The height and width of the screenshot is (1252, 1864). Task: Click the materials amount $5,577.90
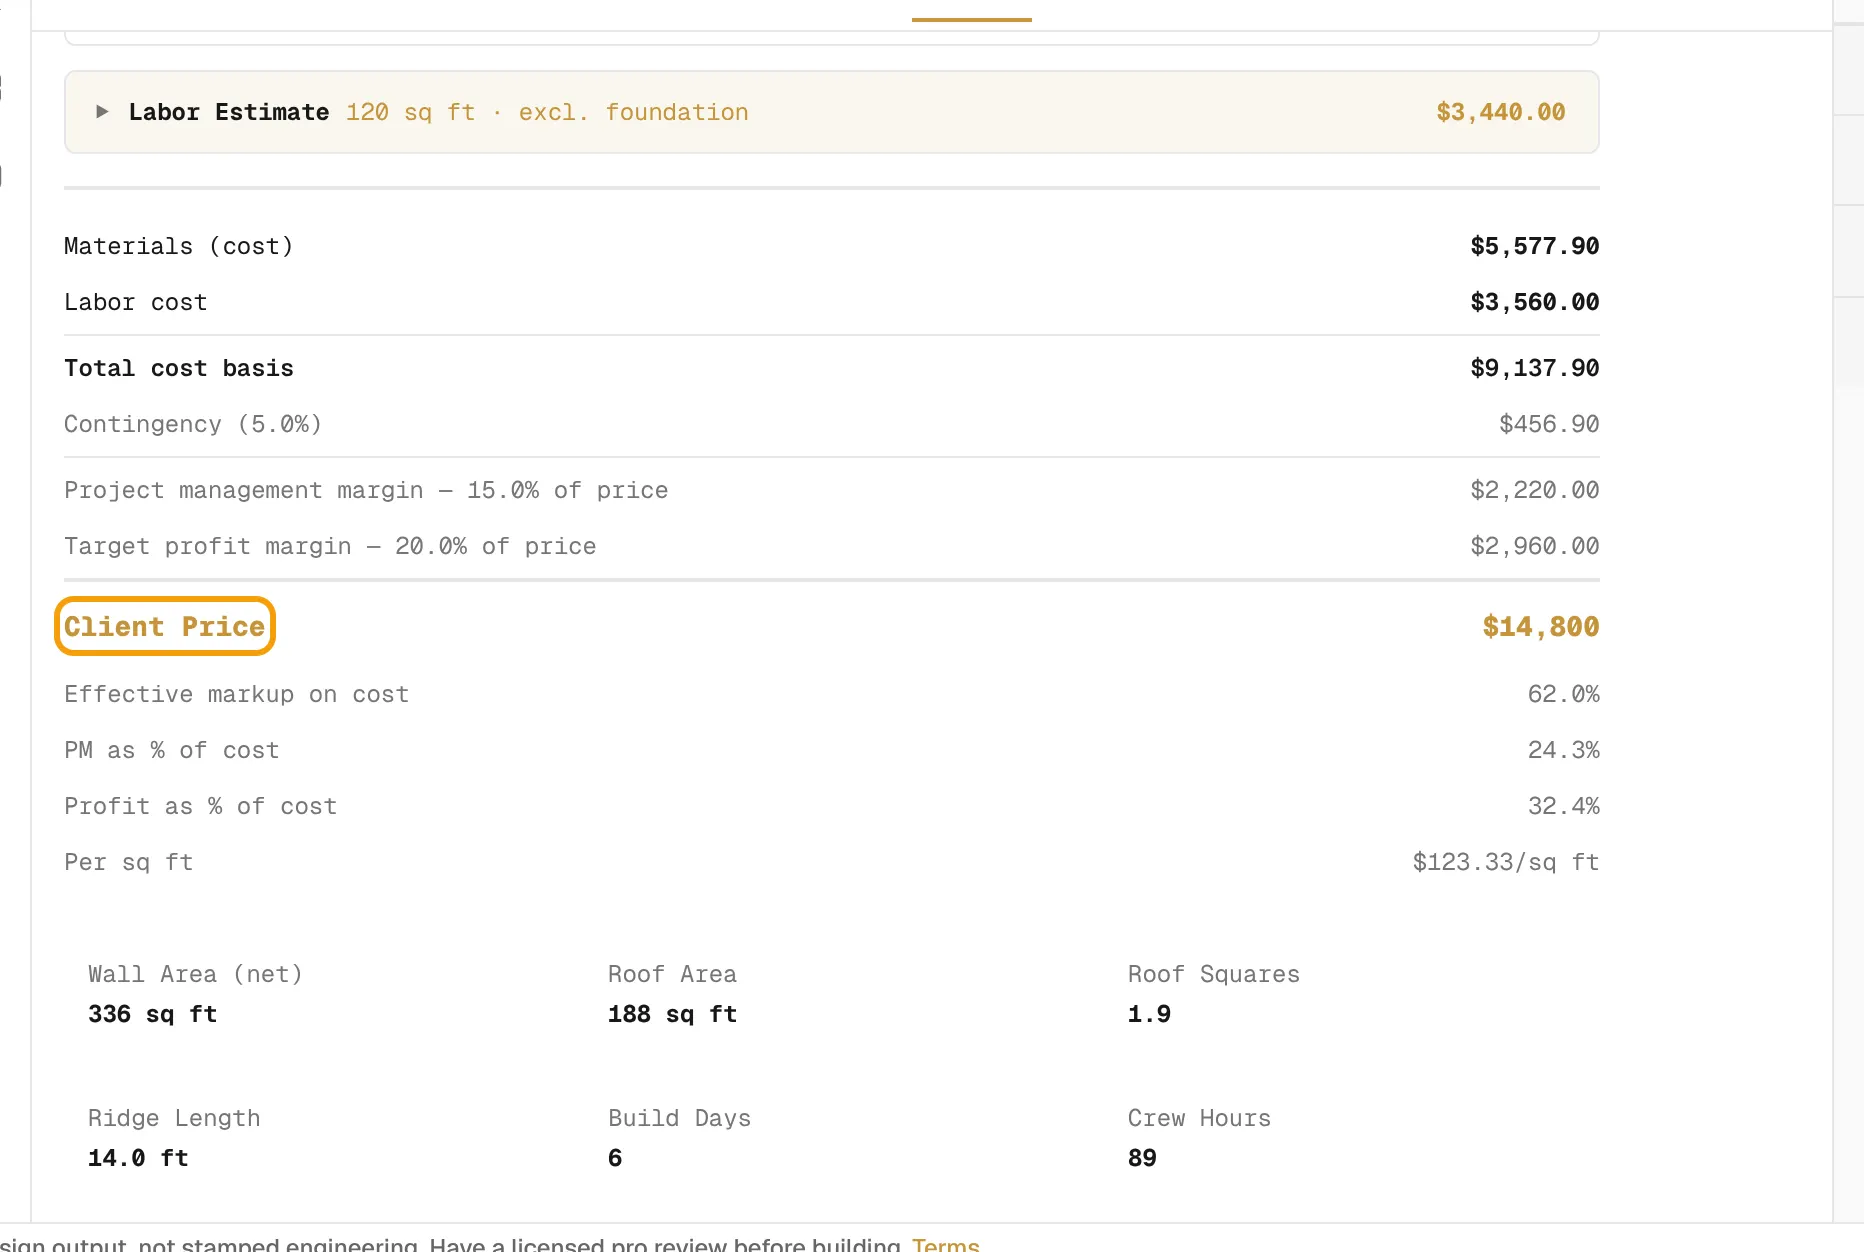point(1535,246)
